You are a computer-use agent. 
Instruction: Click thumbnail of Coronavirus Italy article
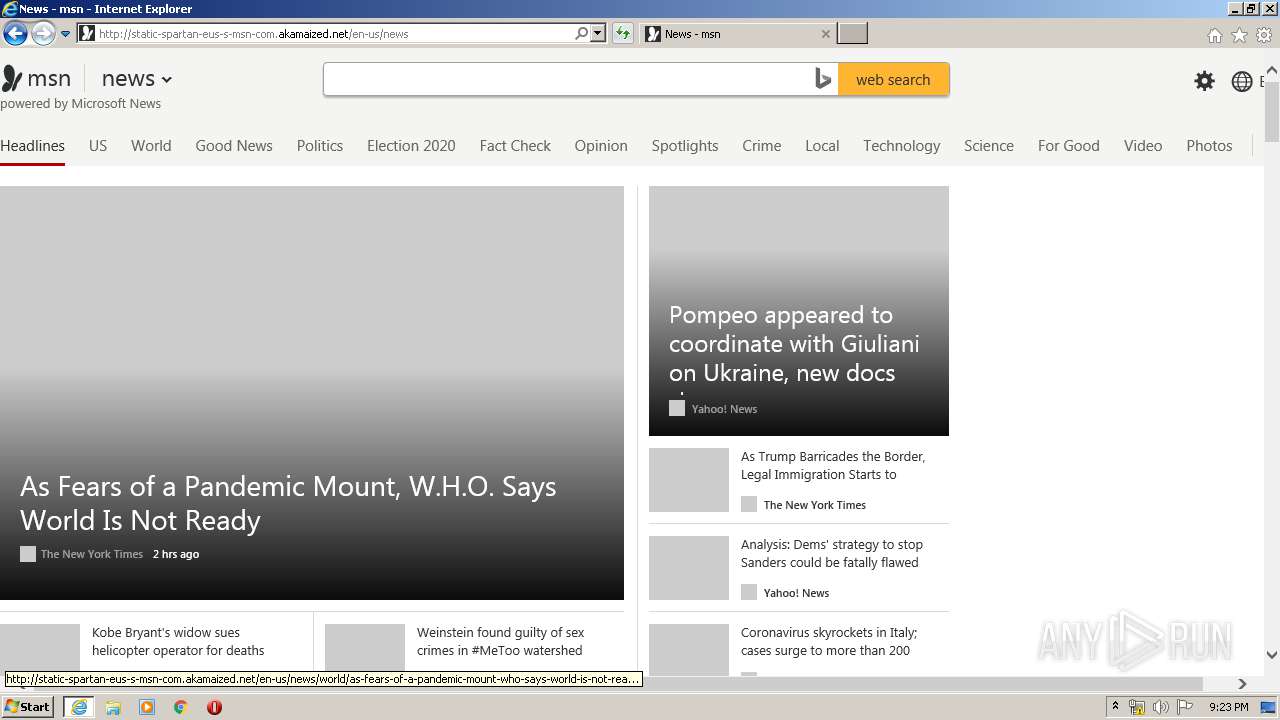(689, 650)
